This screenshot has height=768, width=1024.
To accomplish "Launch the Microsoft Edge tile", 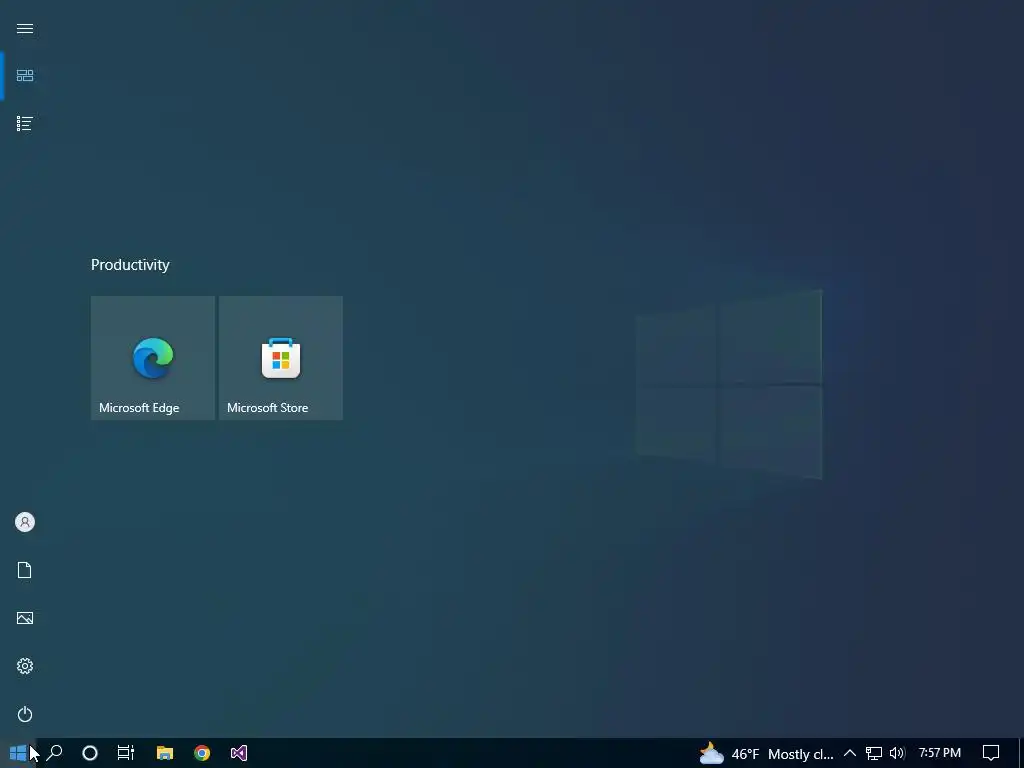I will point(153,358).
